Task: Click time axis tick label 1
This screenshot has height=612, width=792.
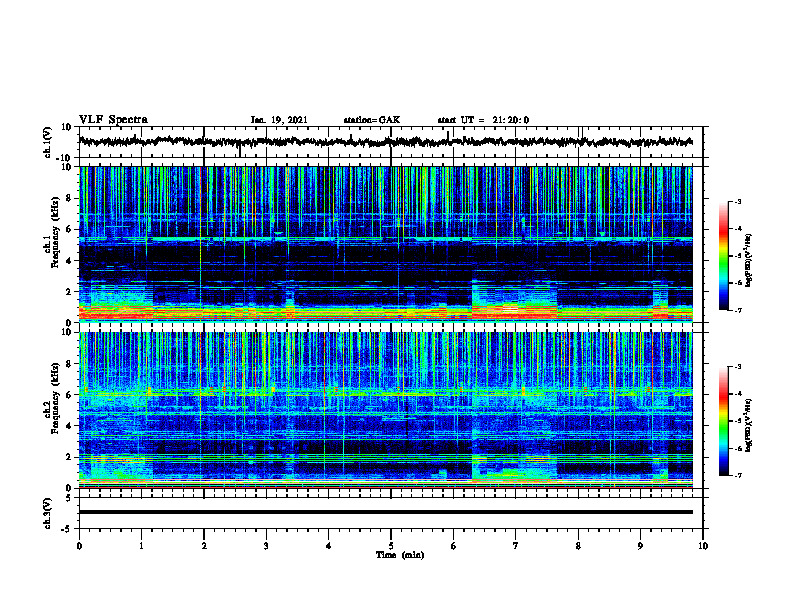Action: 141,546
